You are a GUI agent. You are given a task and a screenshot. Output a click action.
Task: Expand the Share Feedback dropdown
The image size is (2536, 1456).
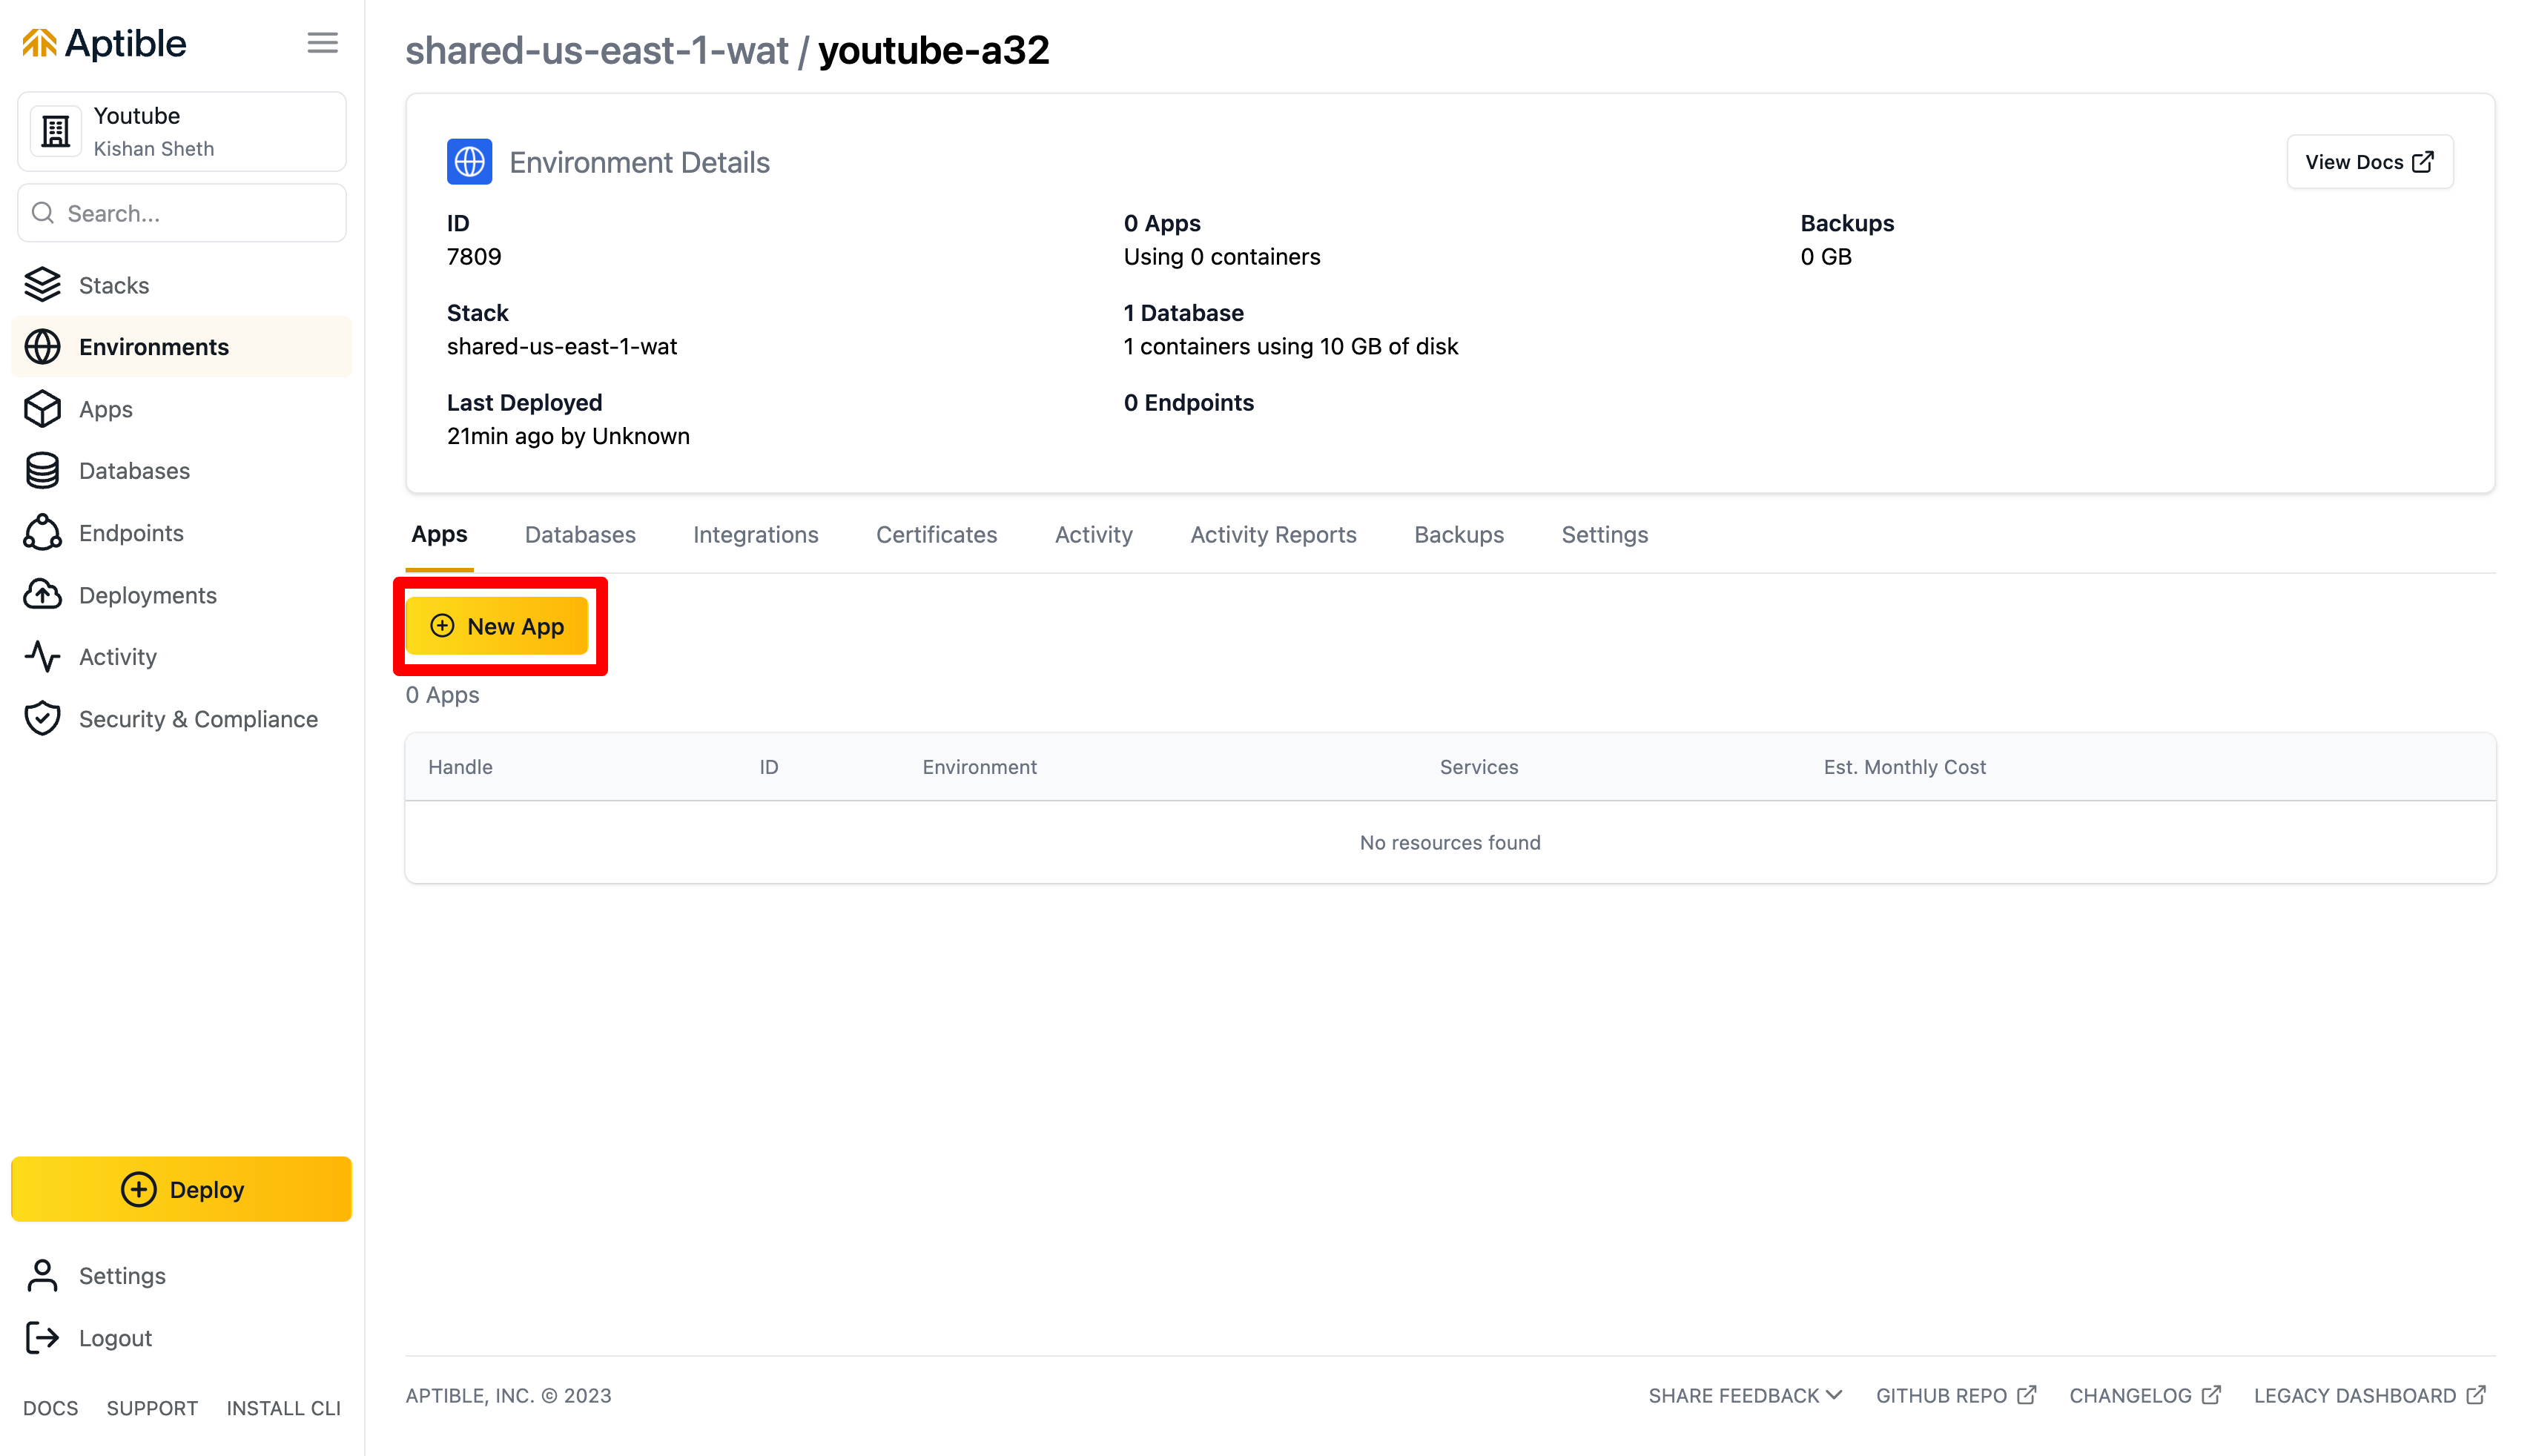click(x=1744, y=1396)
